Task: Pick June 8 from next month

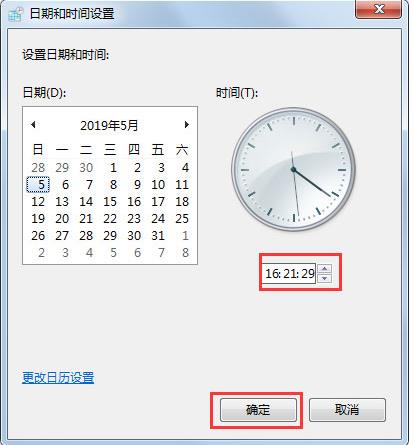Action: (x=185, y=253)
